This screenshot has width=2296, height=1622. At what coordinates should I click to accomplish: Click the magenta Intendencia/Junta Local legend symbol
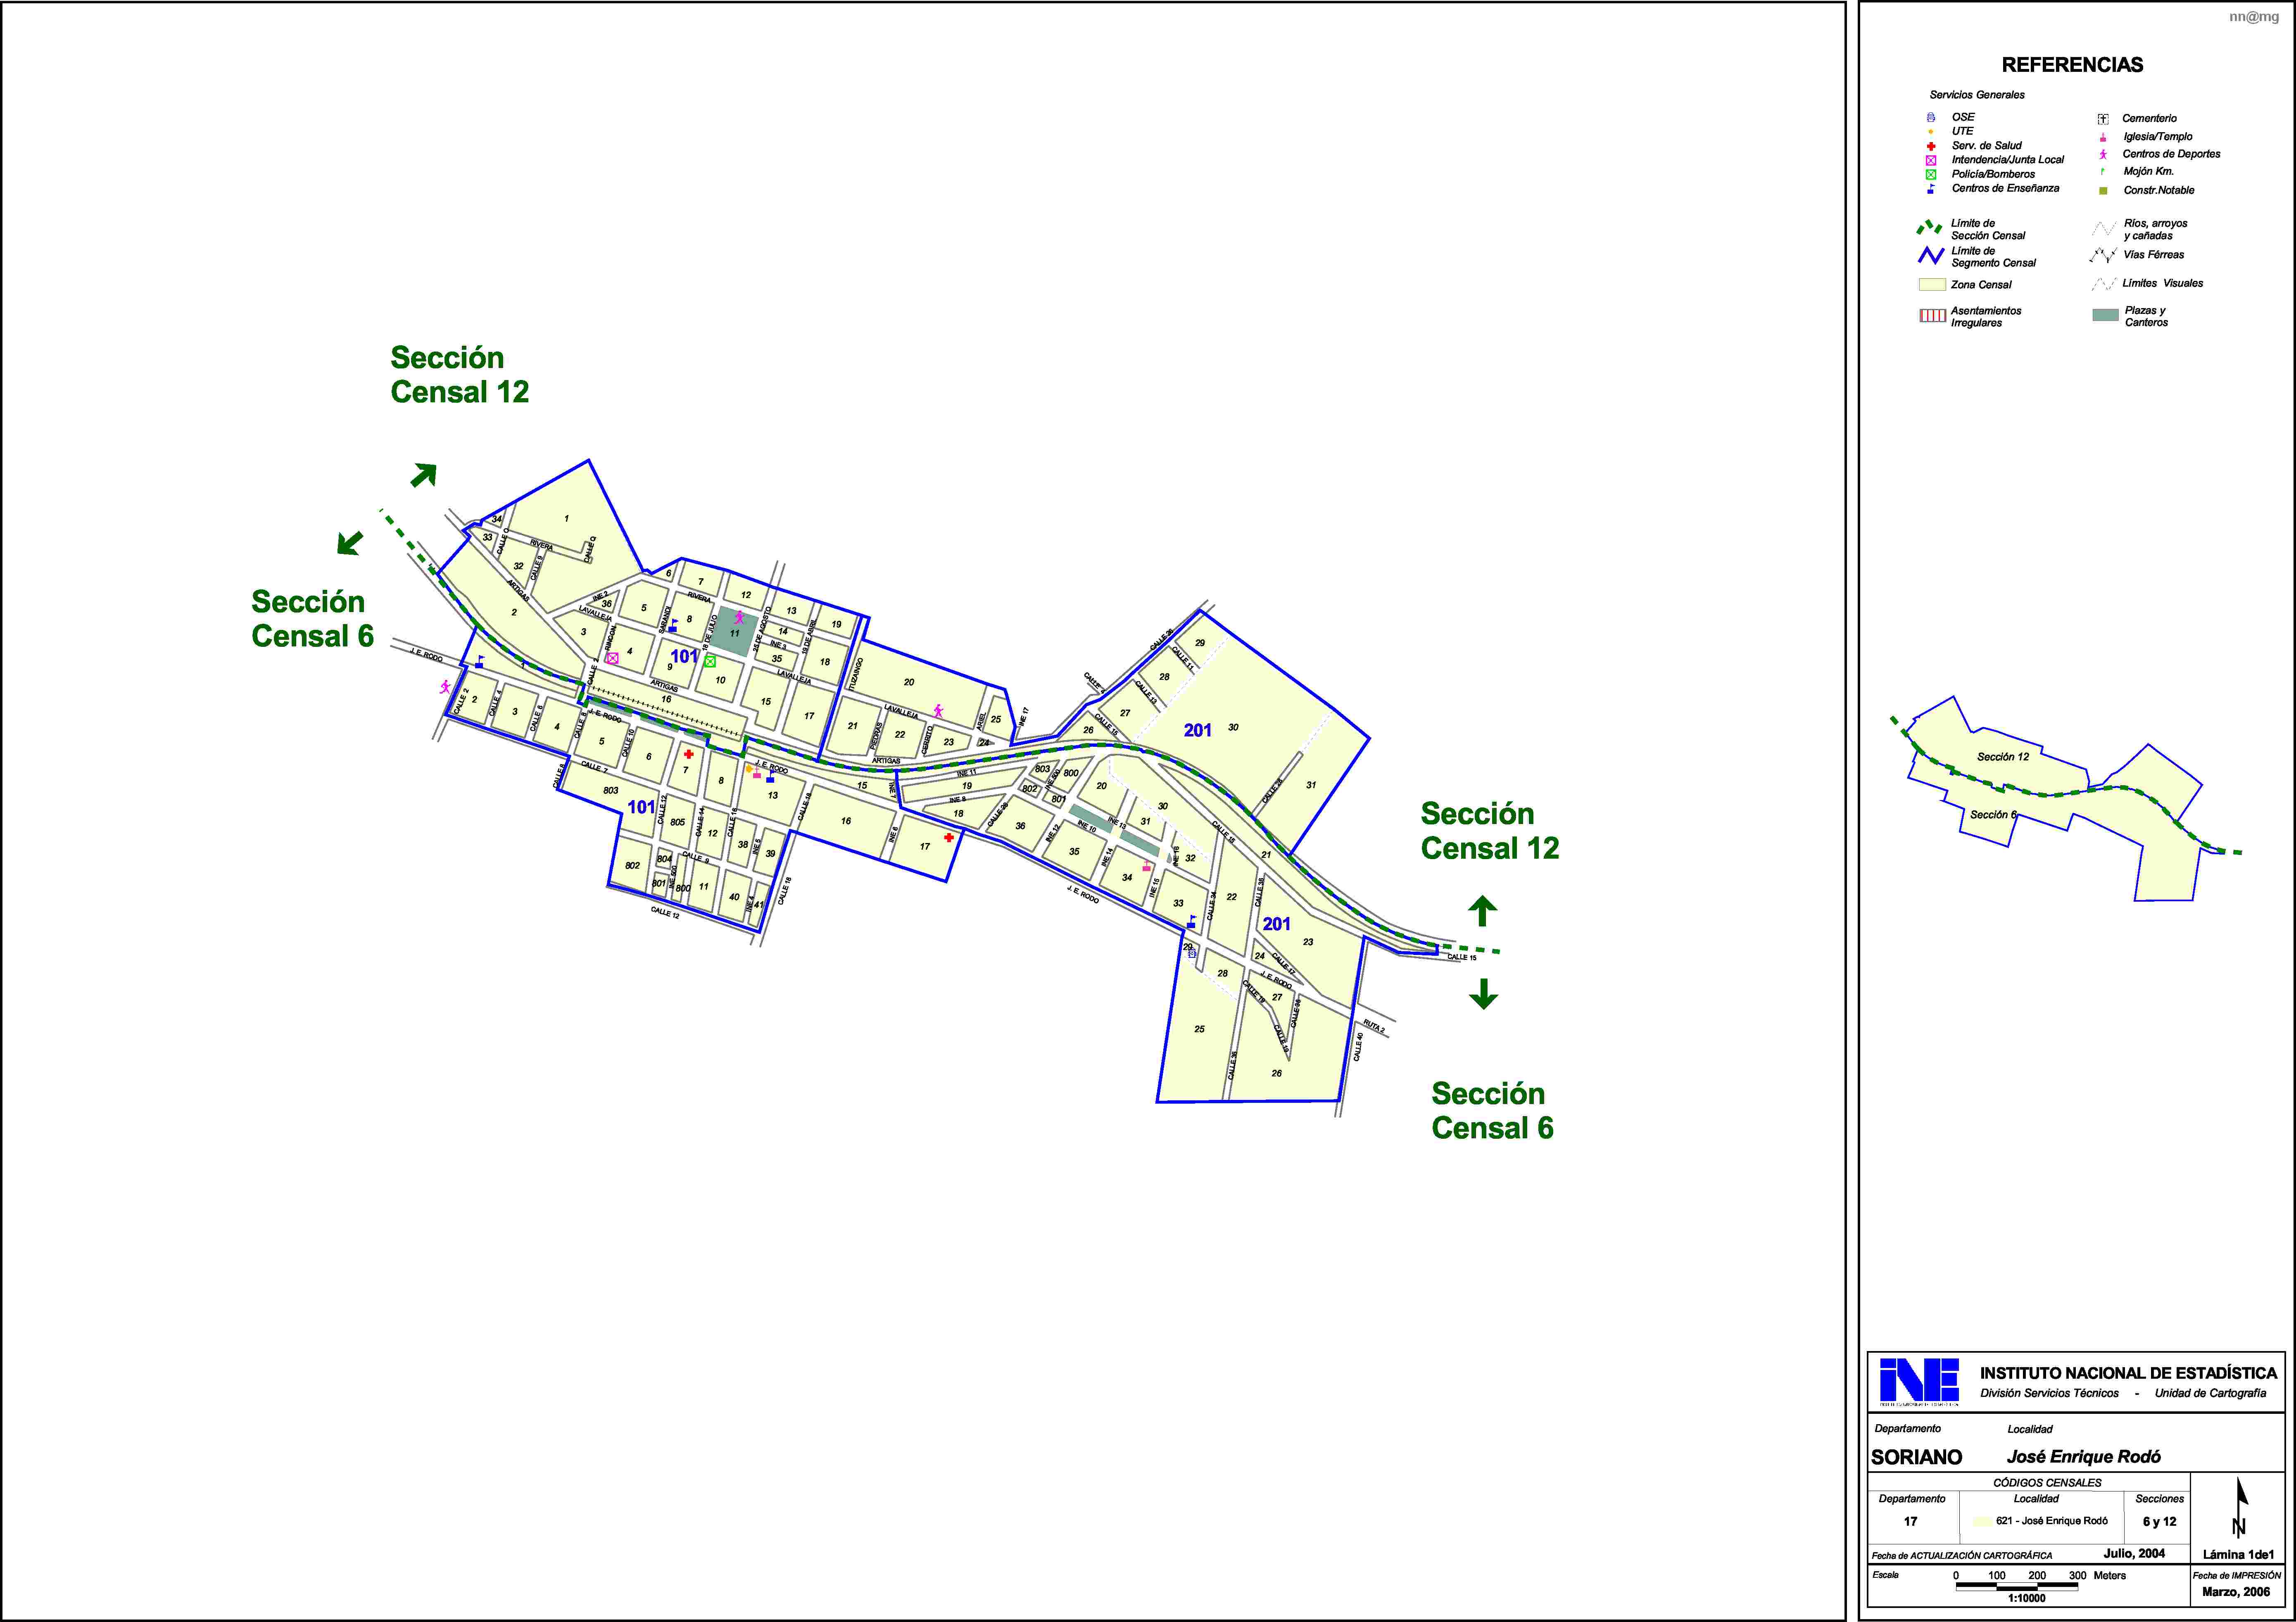click(1931, 160)
